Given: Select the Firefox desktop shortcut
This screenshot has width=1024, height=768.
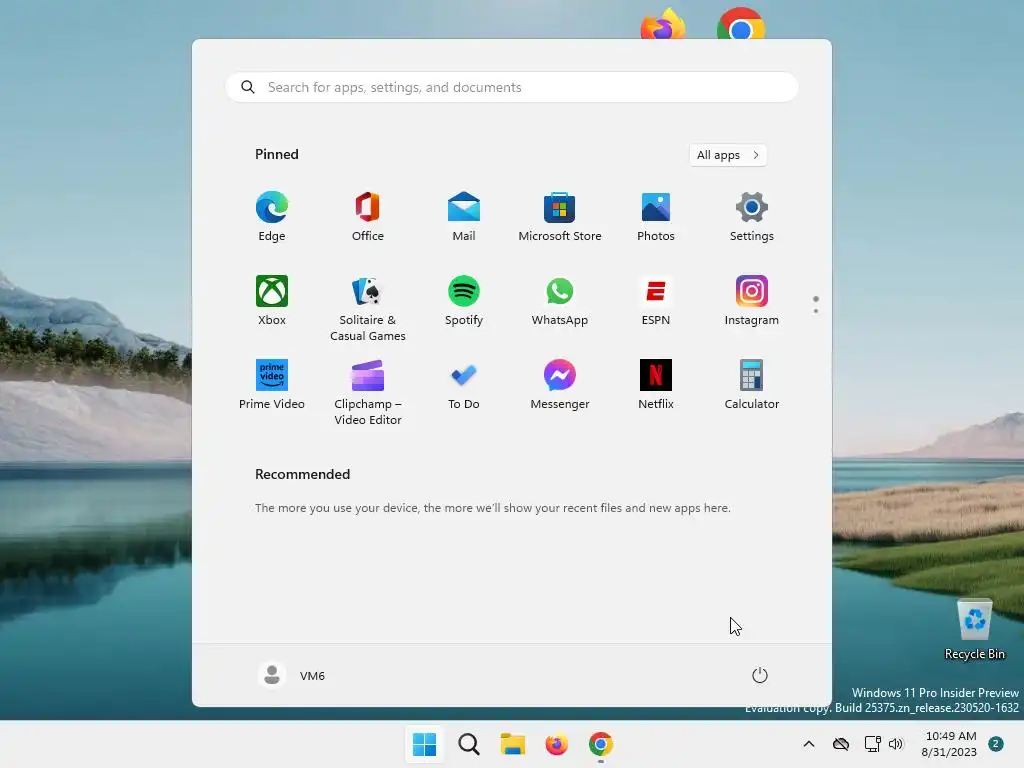Looking at the screenshot, I should point(663,24).
